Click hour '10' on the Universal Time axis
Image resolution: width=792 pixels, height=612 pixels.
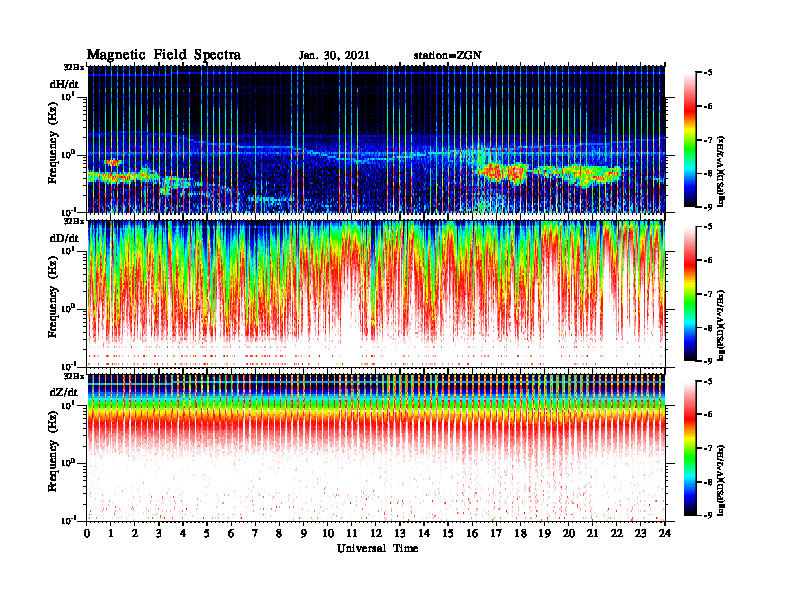pyautogui.click(x=328, y=533)
